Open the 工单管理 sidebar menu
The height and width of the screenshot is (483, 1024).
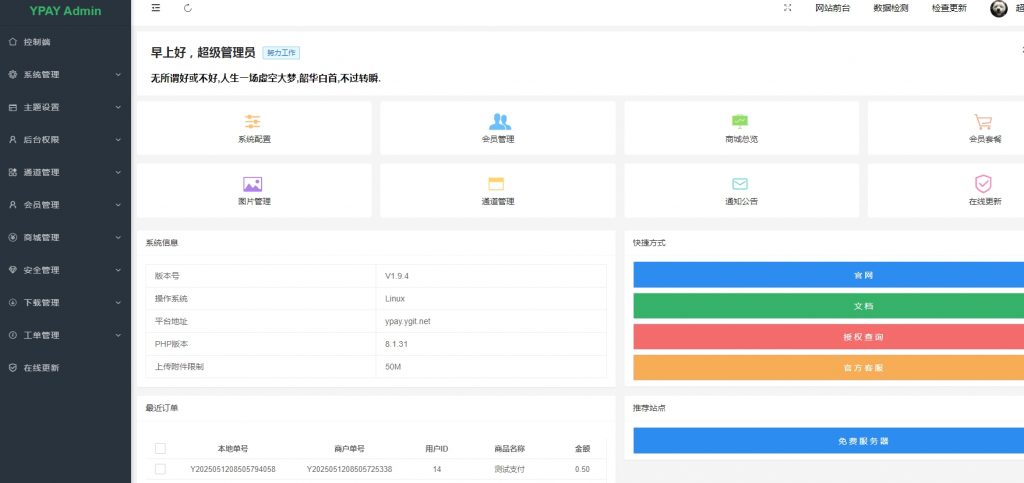[x=65, y=335]
